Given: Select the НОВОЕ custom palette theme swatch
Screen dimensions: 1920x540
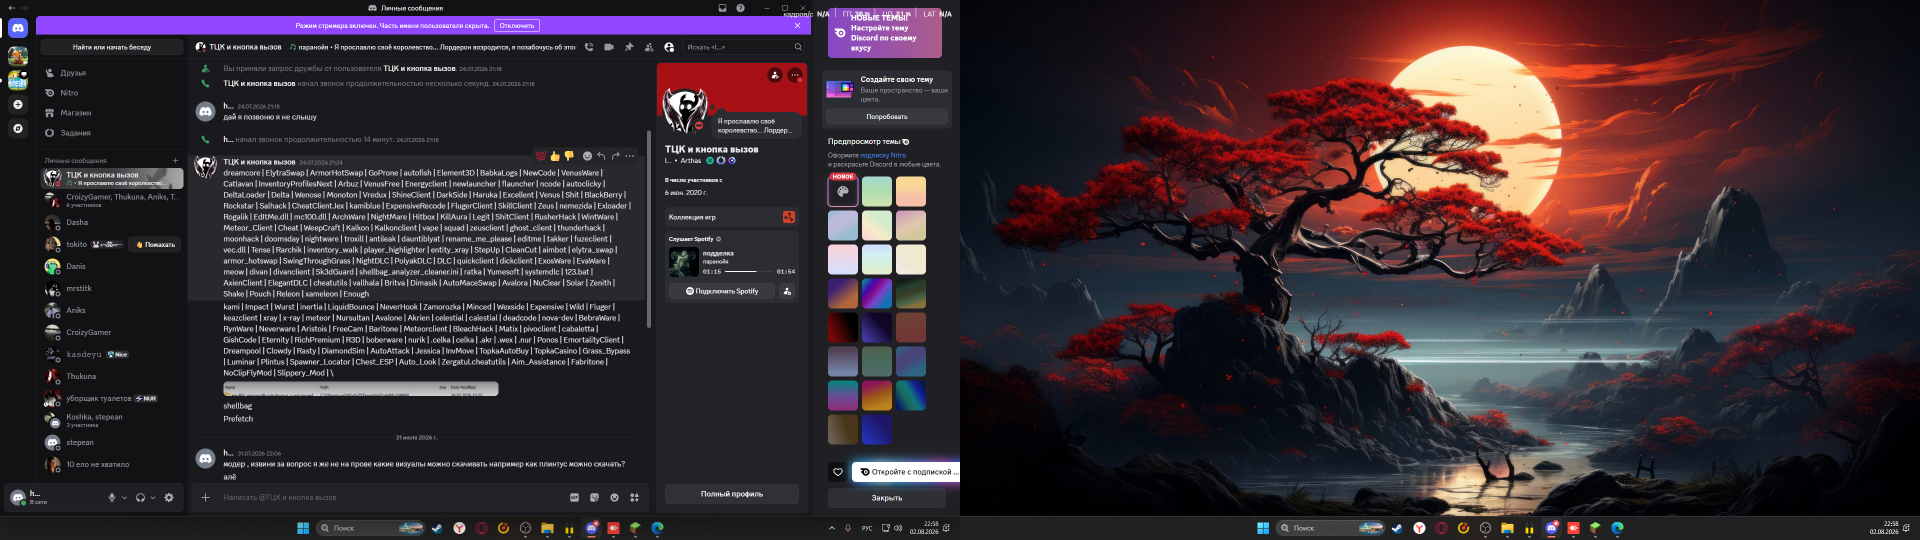Looking at the screenshot, I should tap(843, 190).
